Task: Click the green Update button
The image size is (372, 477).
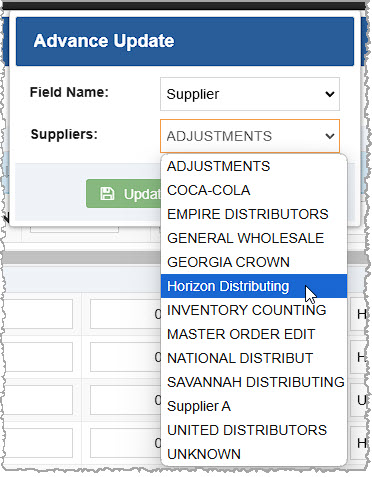Action: click(123, 194)
